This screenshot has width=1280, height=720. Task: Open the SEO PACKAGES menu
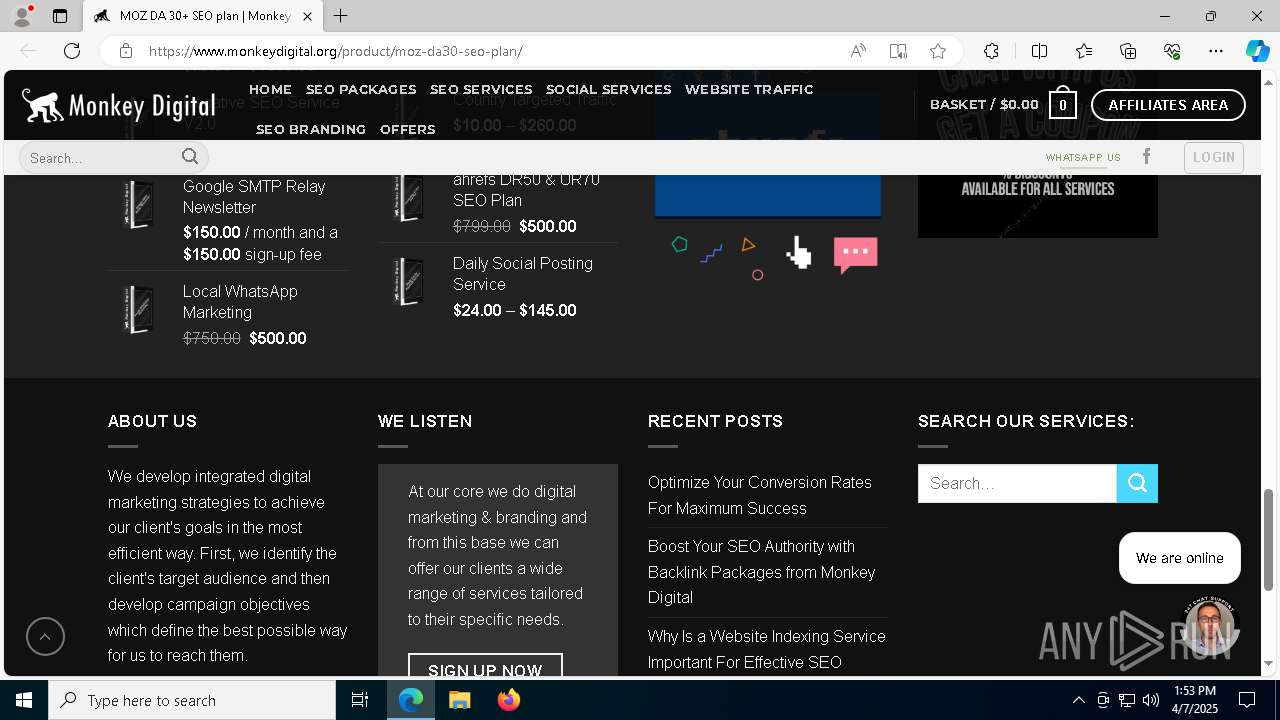pos(361,89)
